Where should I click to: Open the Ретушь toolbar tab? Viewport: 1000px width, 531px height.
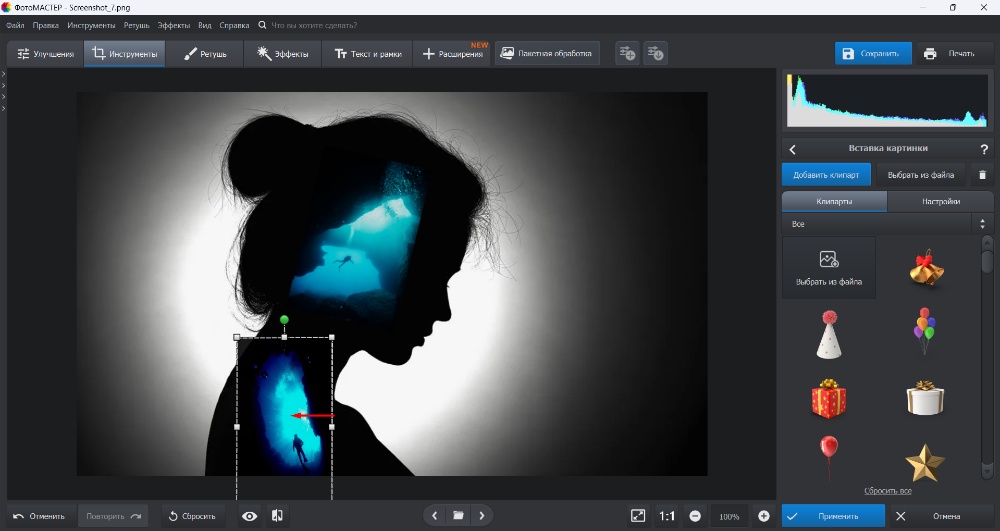[x=206, y=54]
